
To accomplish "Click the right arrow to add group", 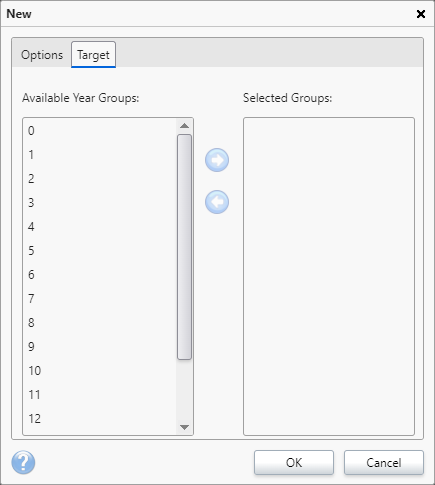I will click(217, 160).
